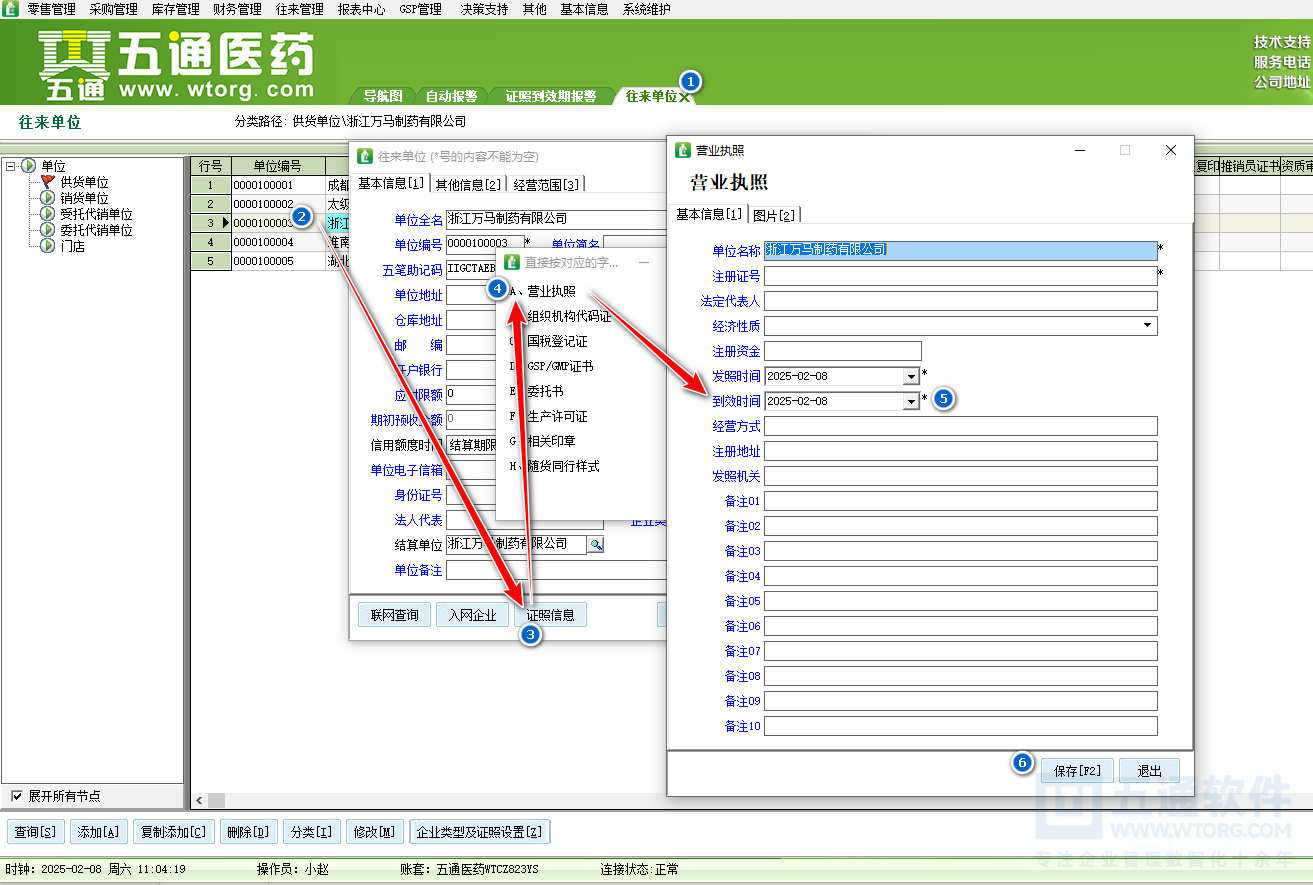Click the 注册证号 input field
1313x885 pixels.
pos(960,276)
